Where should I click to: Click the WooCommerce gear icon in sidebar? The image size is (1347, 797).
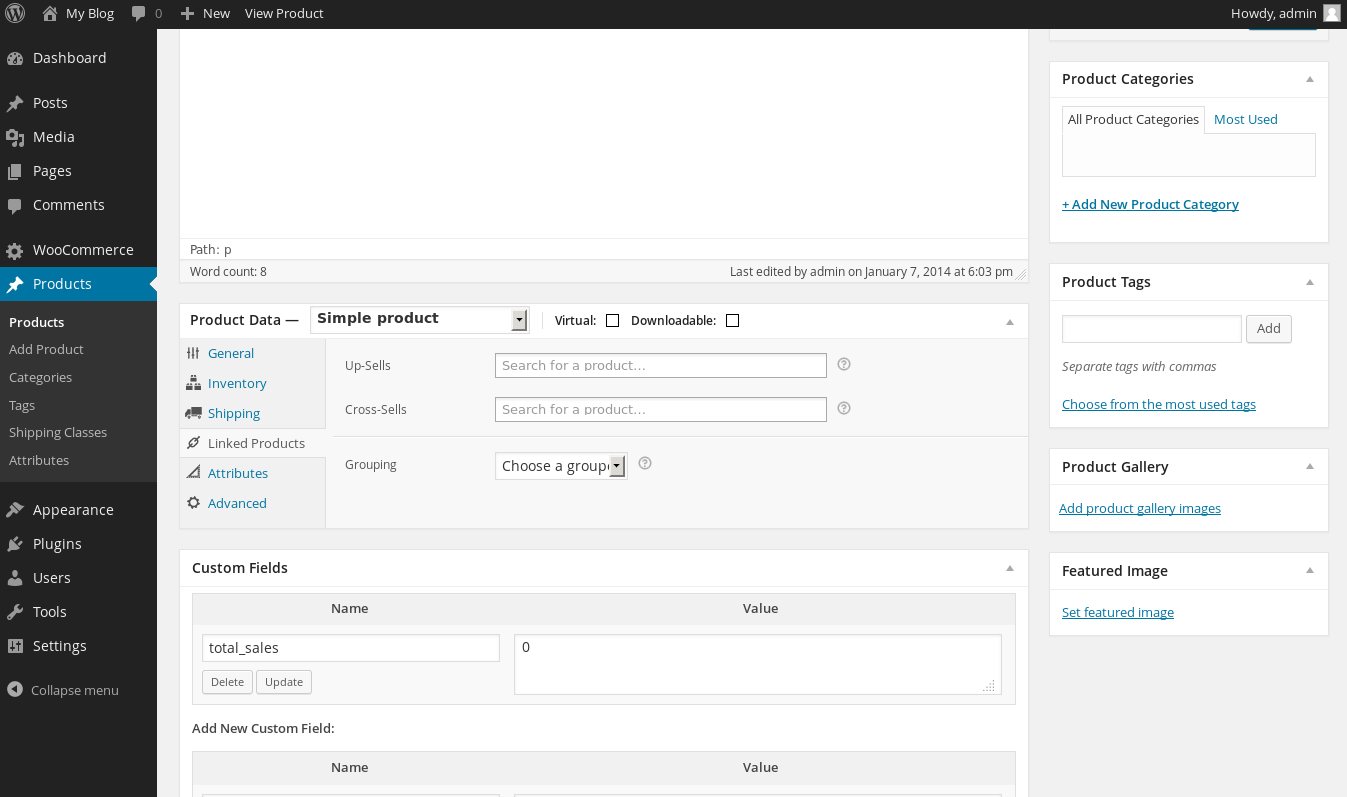click(14, 250)
